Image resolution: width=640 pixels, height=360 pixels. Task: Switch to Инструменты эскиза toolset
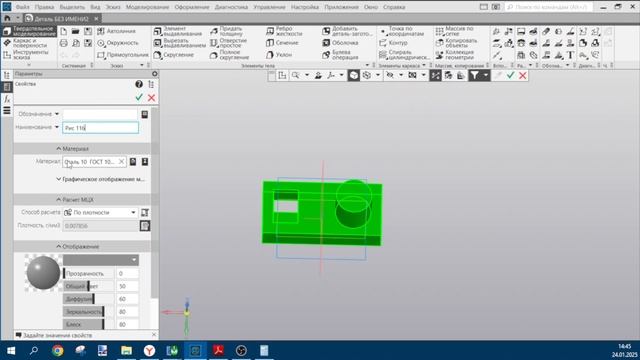(26, 55)
